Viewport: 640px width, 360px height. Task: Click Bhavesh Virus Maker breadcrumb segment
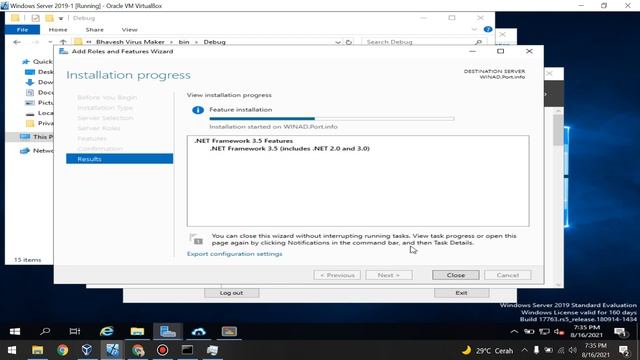[x=130, y=42]
